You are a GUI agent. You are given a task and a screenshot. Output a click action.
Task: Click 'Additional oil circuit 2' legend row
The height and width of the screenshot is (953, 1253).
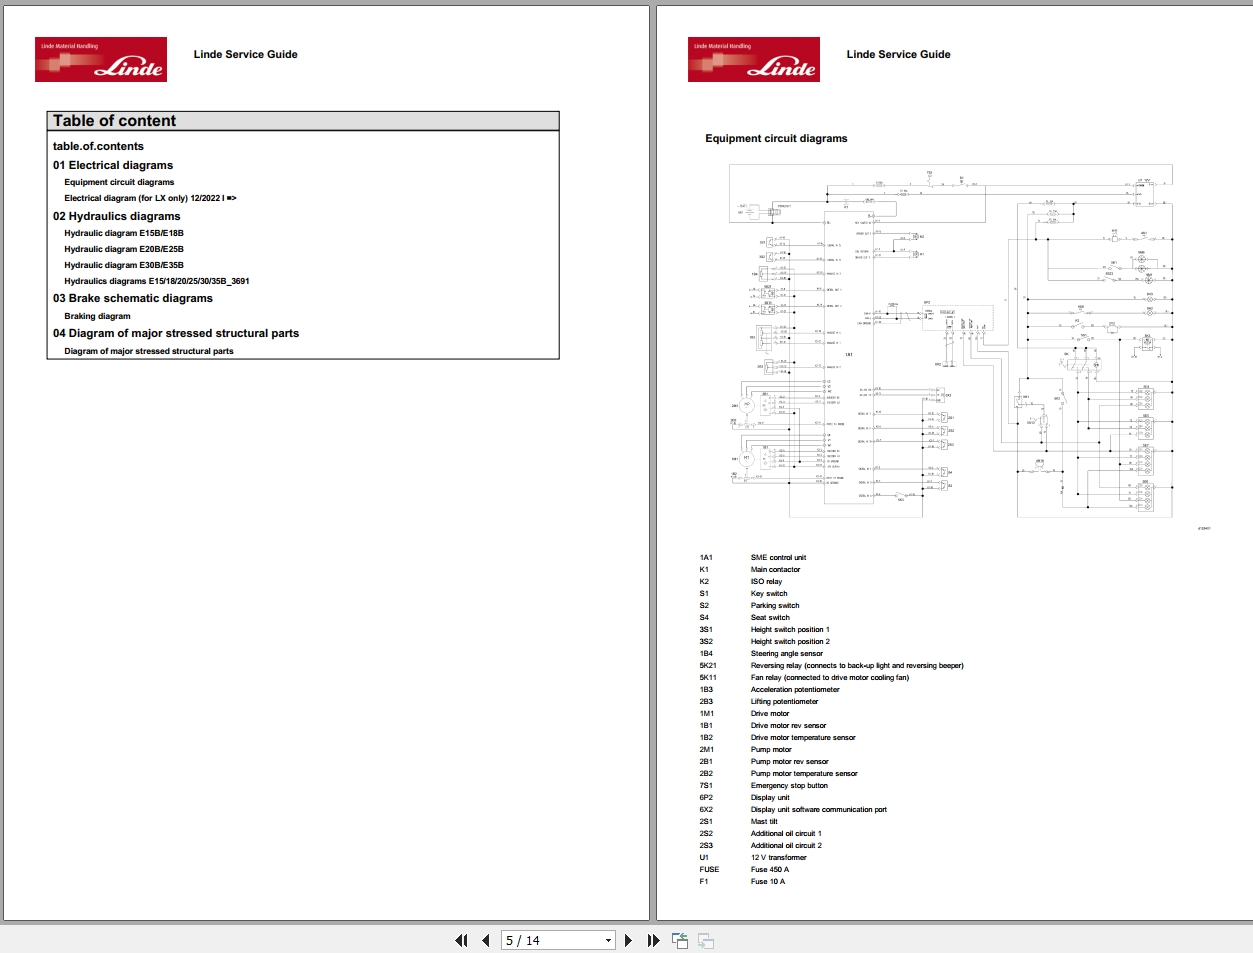click(x=761, y=846)
